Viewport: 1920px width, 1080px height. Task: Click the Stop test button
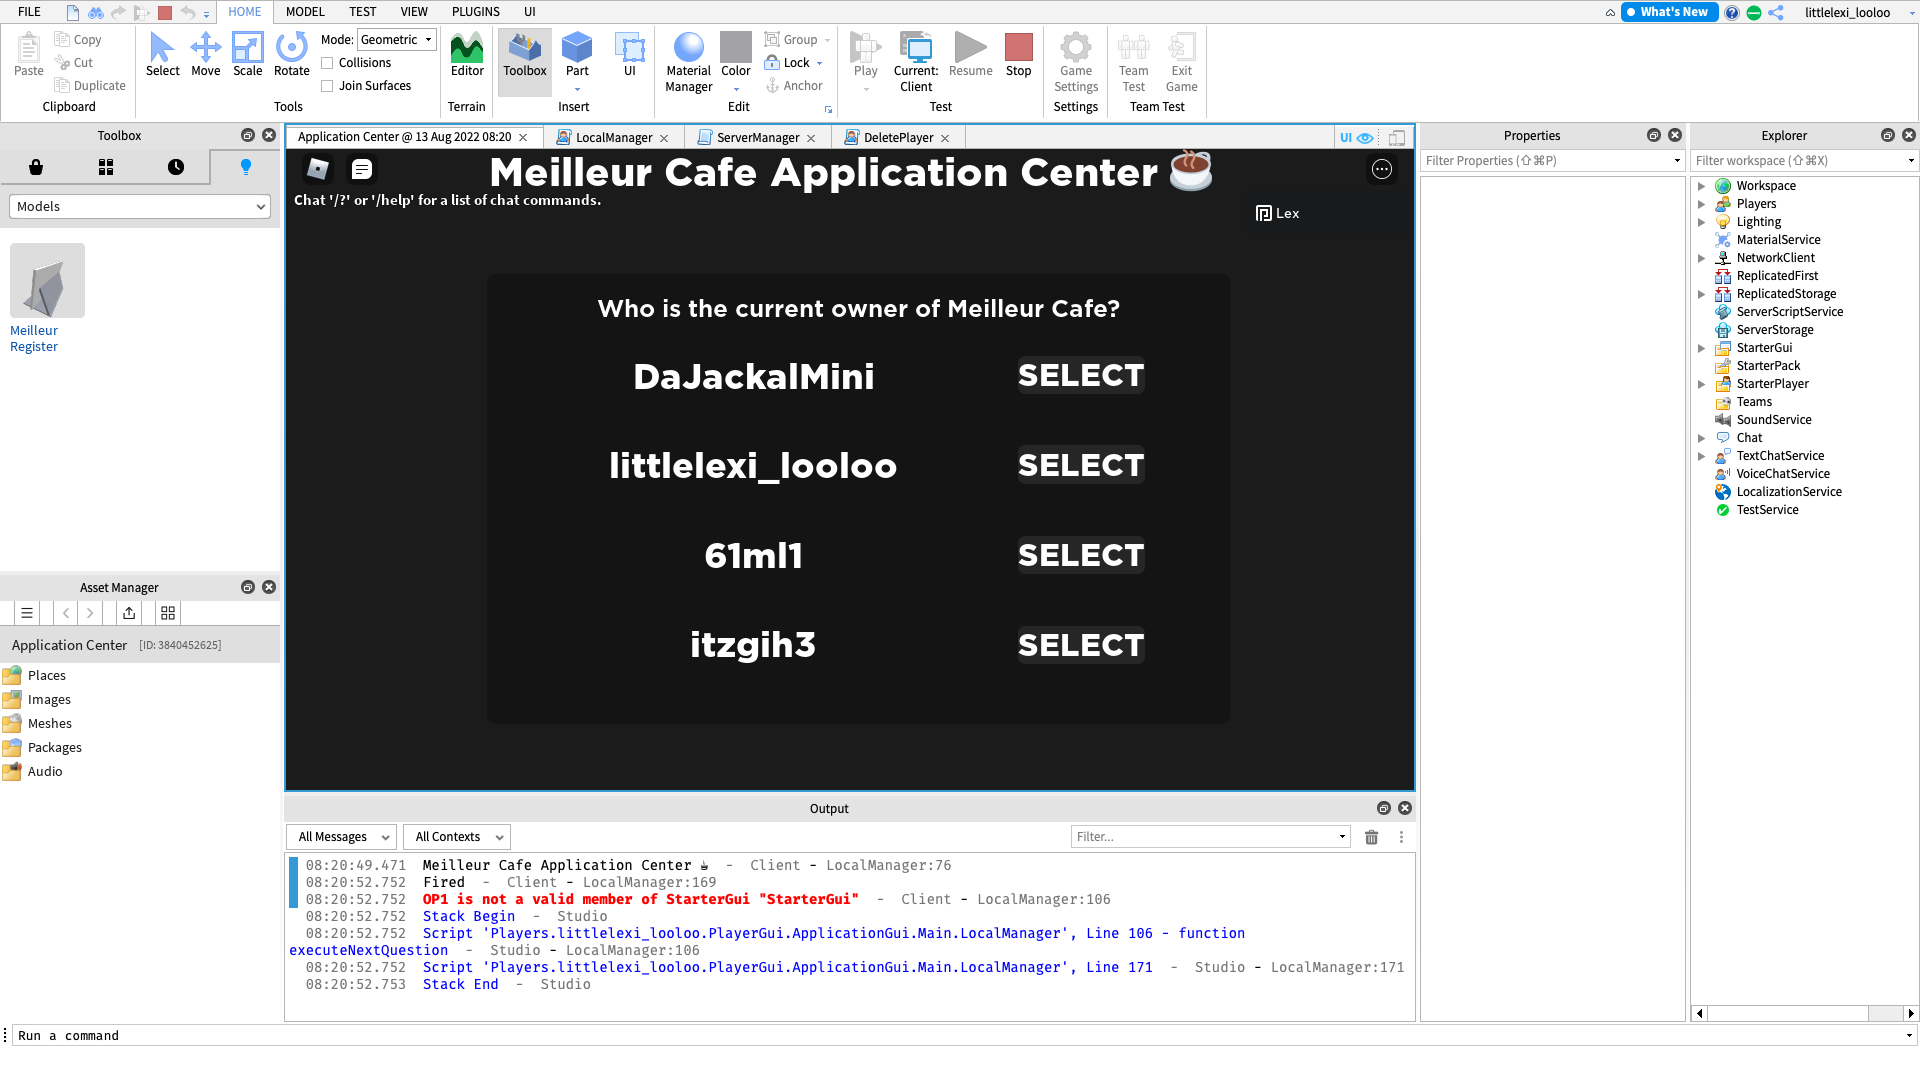[x=1018, y=54]
